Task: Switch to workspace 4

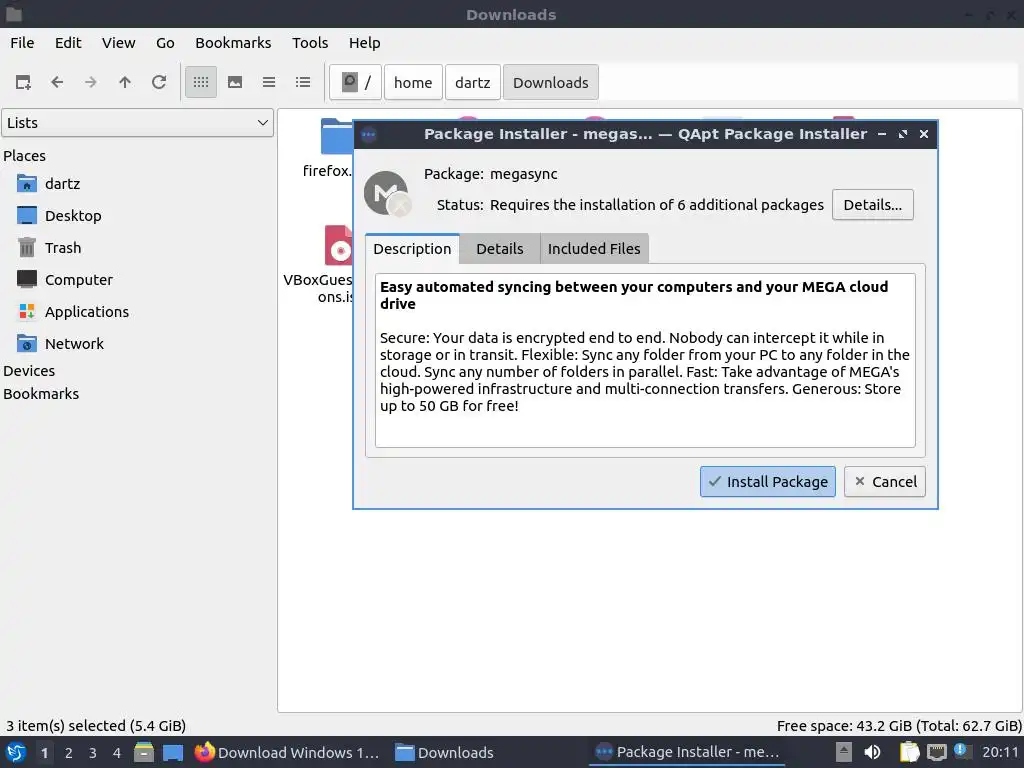Action: pos(117,753)
